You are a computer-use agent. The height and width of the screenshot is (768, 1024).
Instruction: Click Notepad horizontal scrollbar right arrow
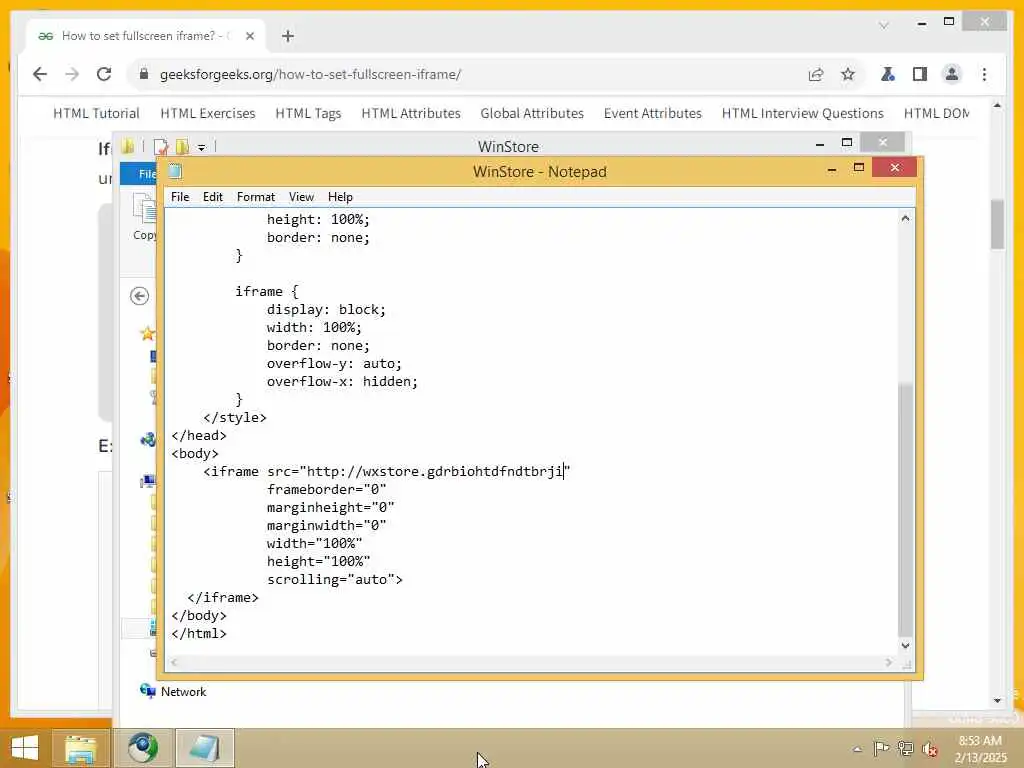tap(889, 662)
